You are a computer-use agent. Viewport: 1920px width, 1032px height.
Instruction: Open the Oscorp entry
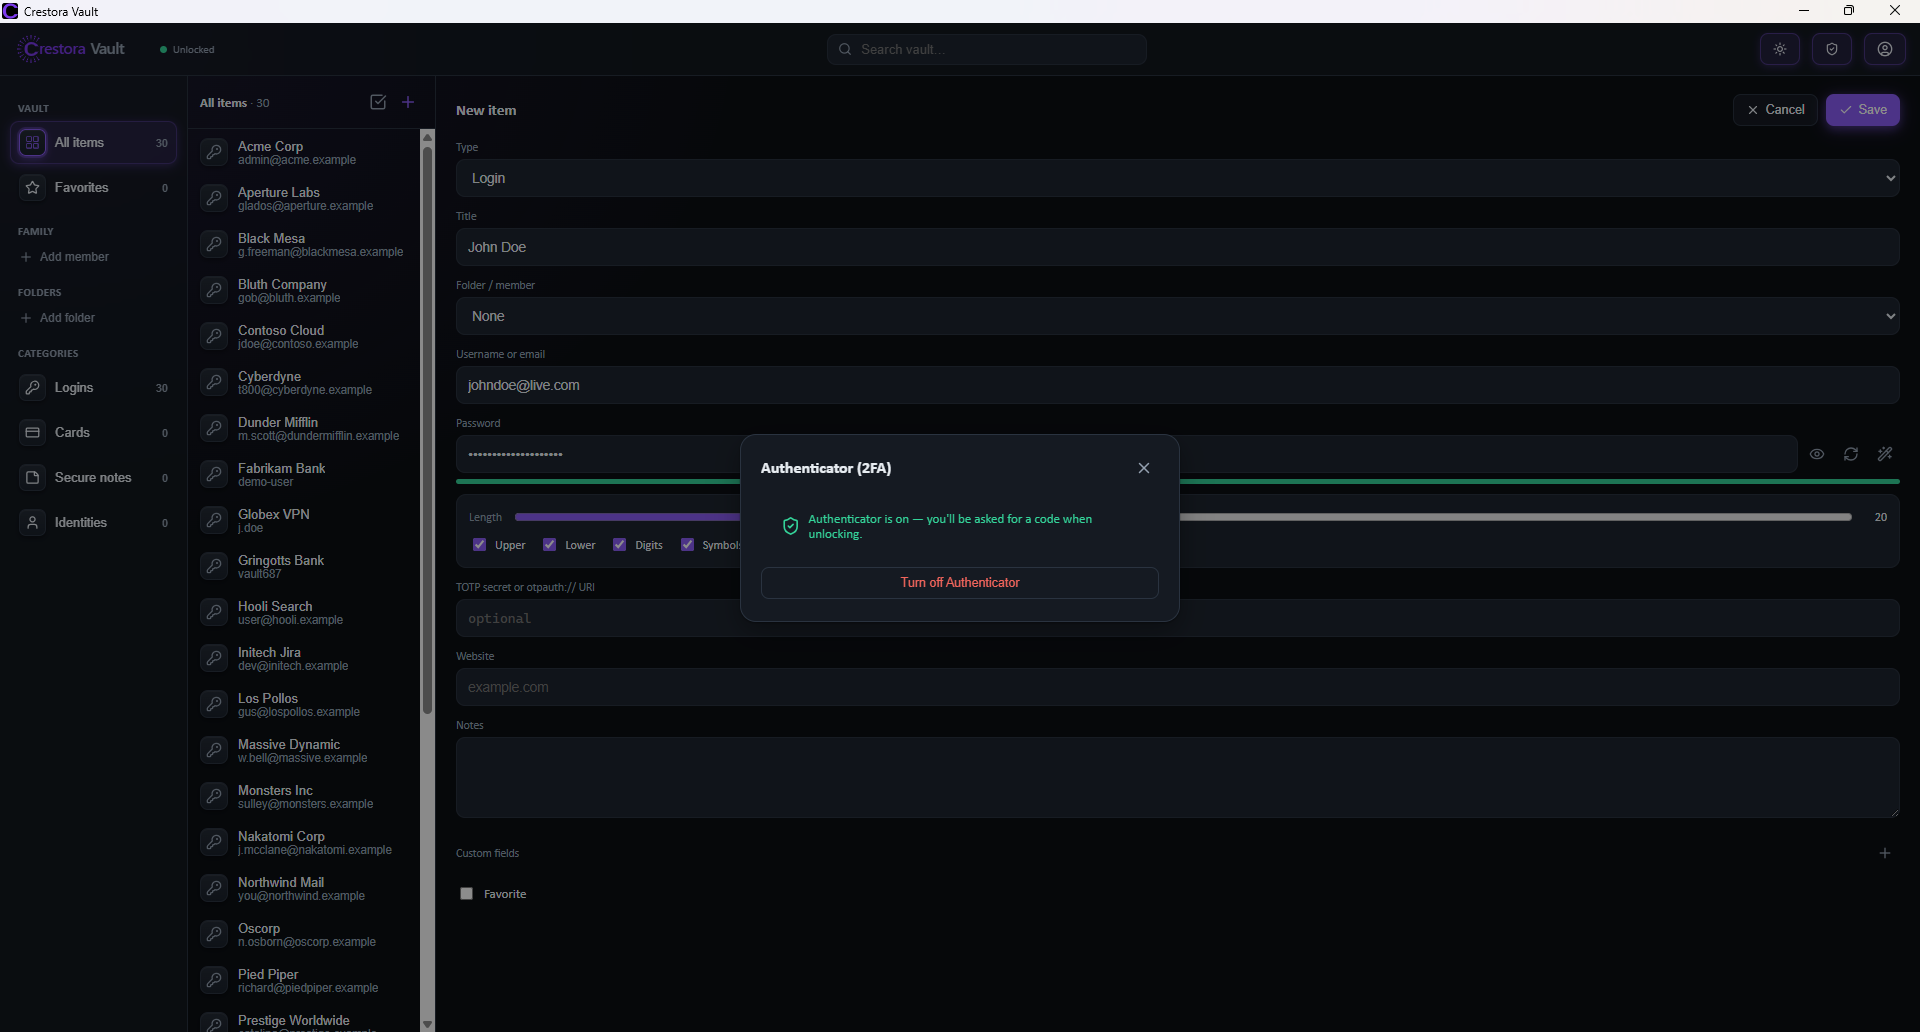(x=305, y=934)
